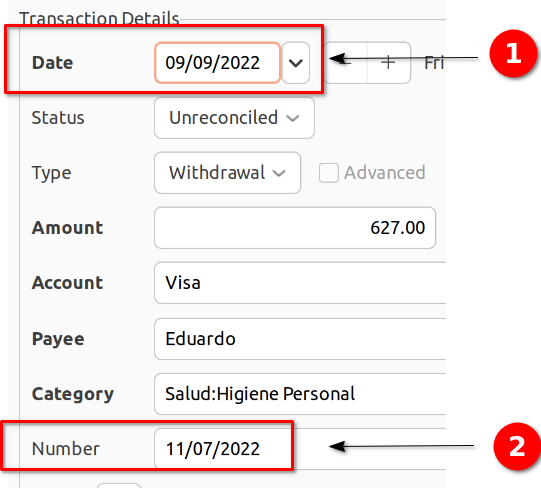541x488 pixels.
Task: Expand the Unreconciled status dropdown
Action: (234, 118)
